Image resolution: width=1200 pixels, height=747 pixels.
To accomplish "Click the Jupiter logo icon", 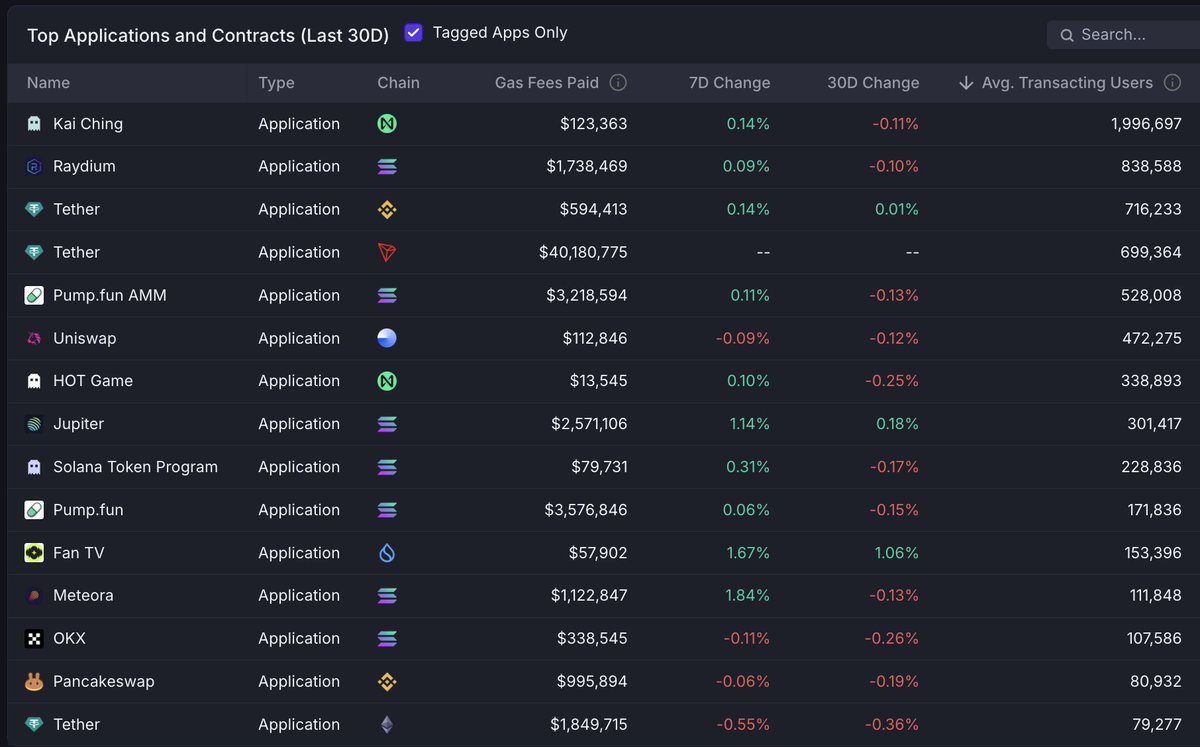I will click(34, 424).
